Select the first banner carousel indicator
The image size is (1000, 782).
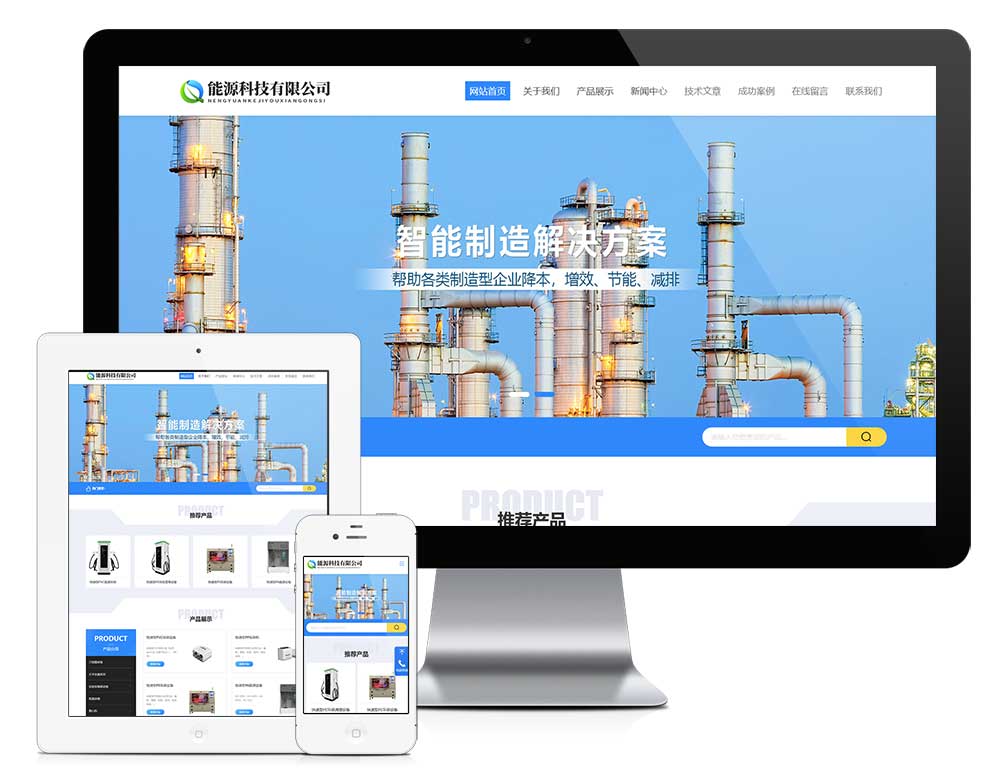pyautogui.click(x=520, y=395)
